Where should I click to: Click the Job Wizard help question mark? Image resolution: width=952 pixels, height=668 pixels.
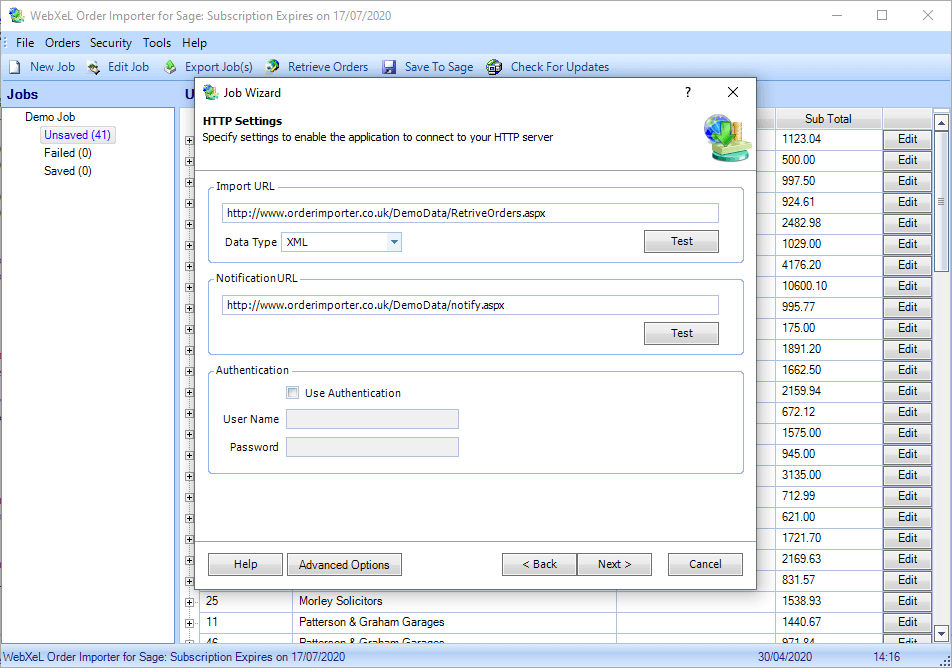coord(688,92)
